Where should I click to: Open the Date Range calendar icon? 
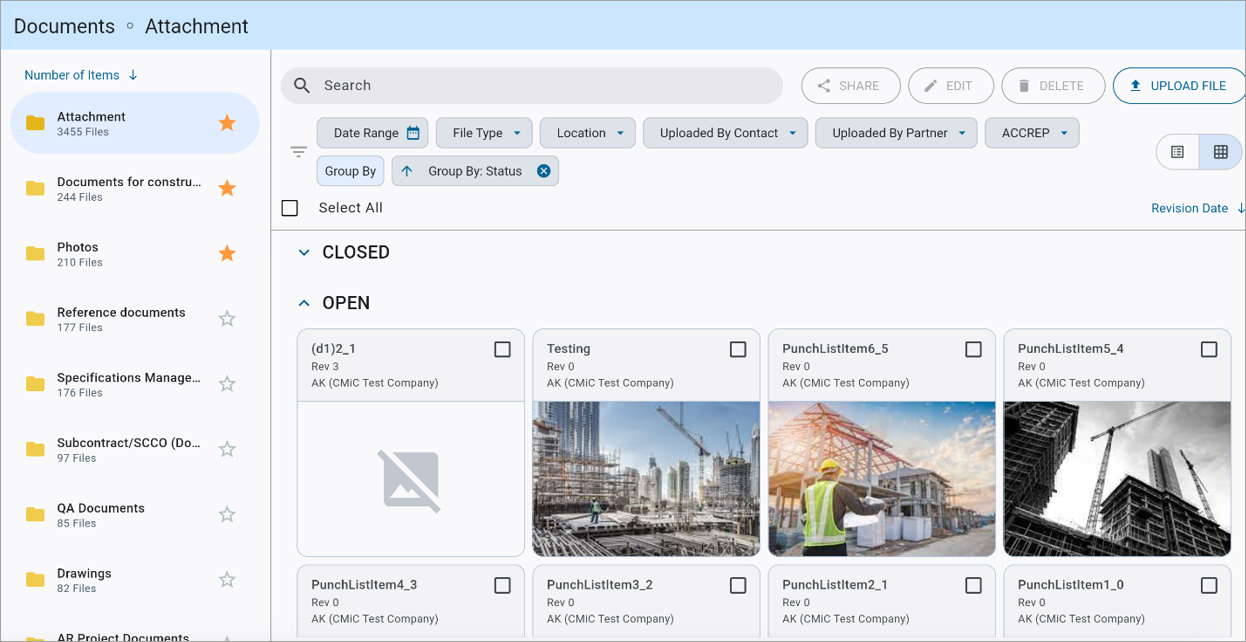click(413, 133)
